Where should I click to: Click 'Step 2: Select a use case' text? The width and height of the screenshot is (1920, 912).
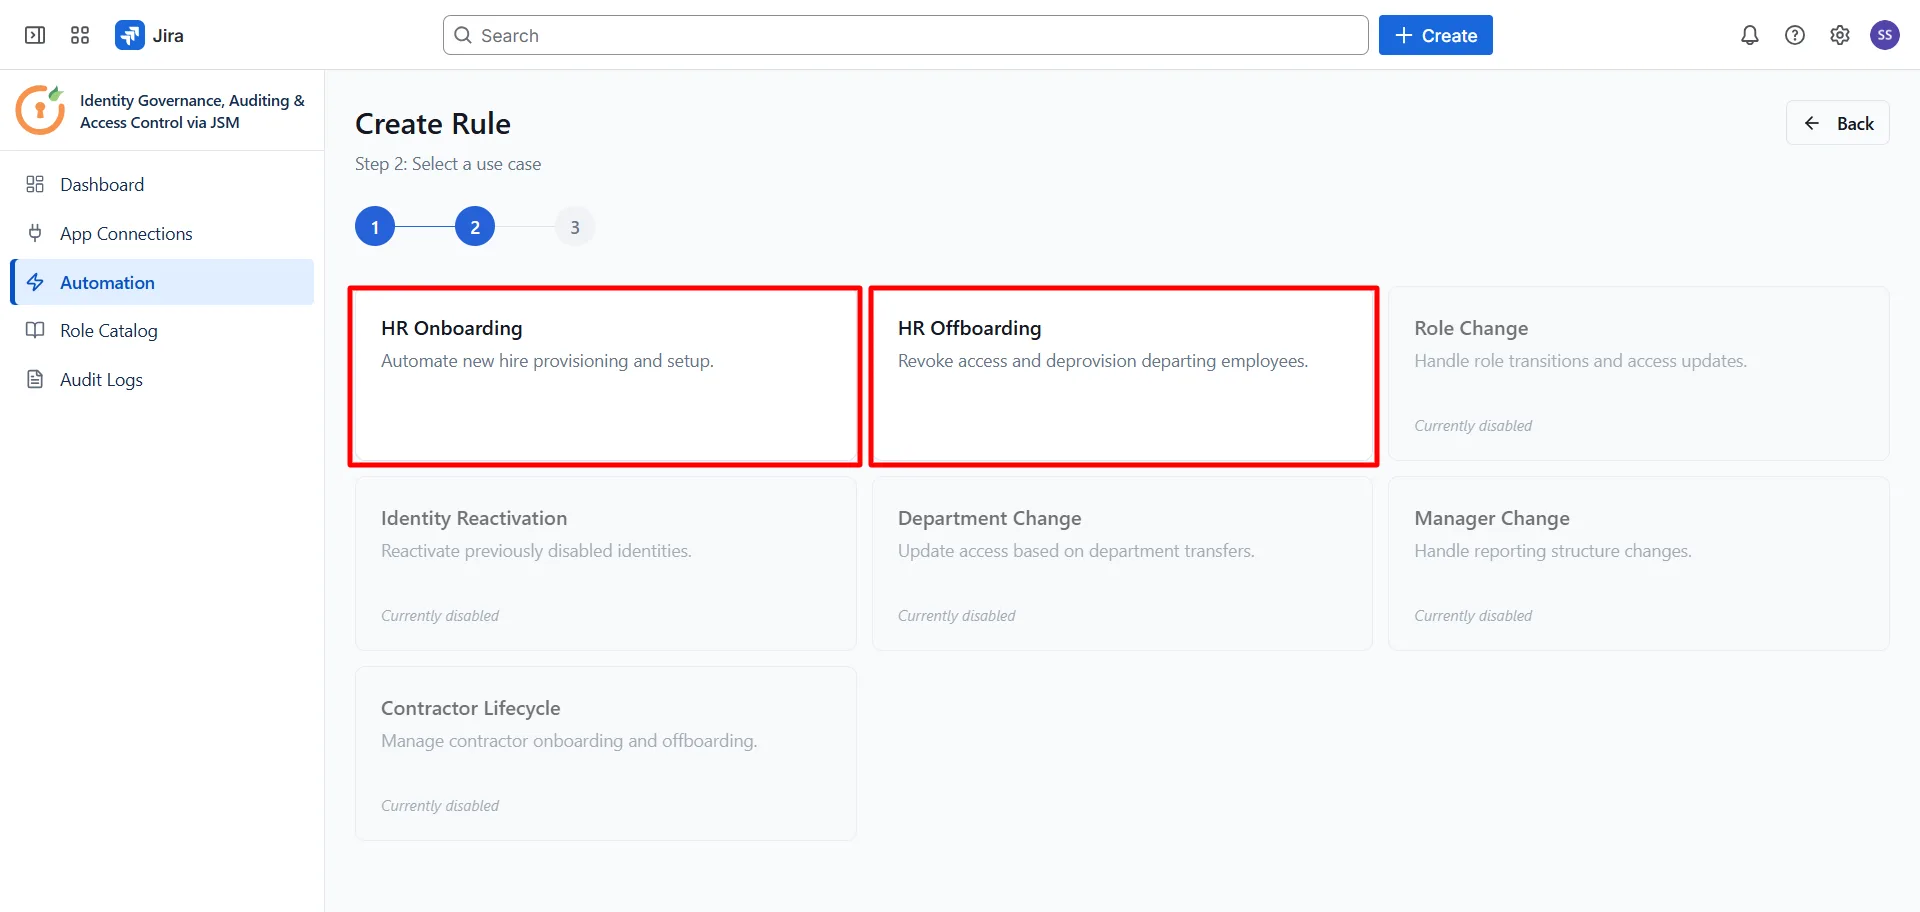pos(448,164)
